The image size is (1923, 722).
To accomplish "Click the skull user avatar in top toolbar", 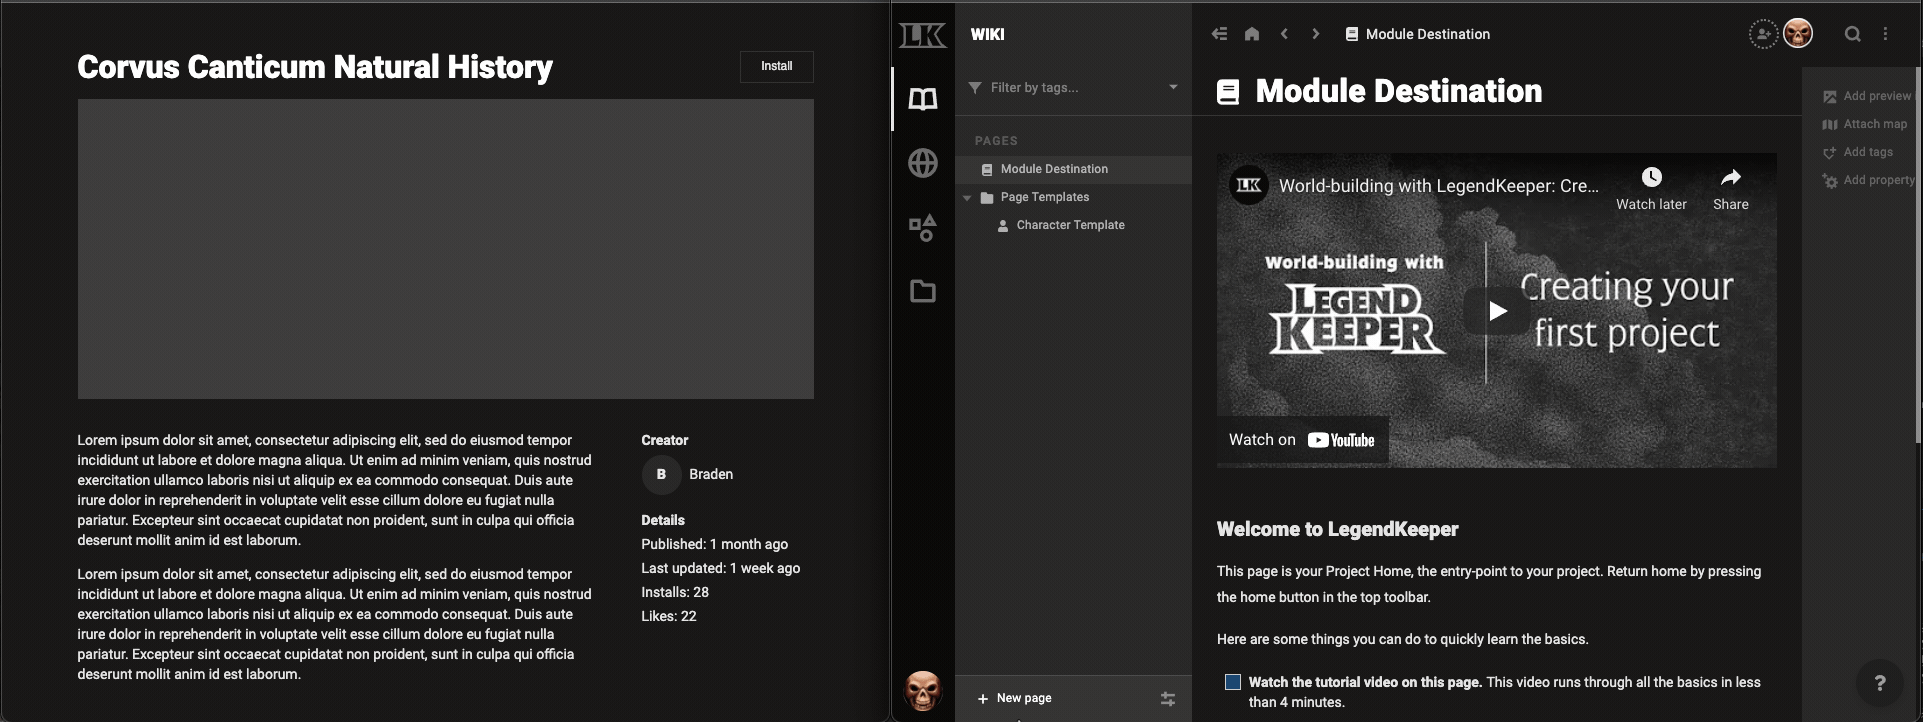I will point(1798,34).
